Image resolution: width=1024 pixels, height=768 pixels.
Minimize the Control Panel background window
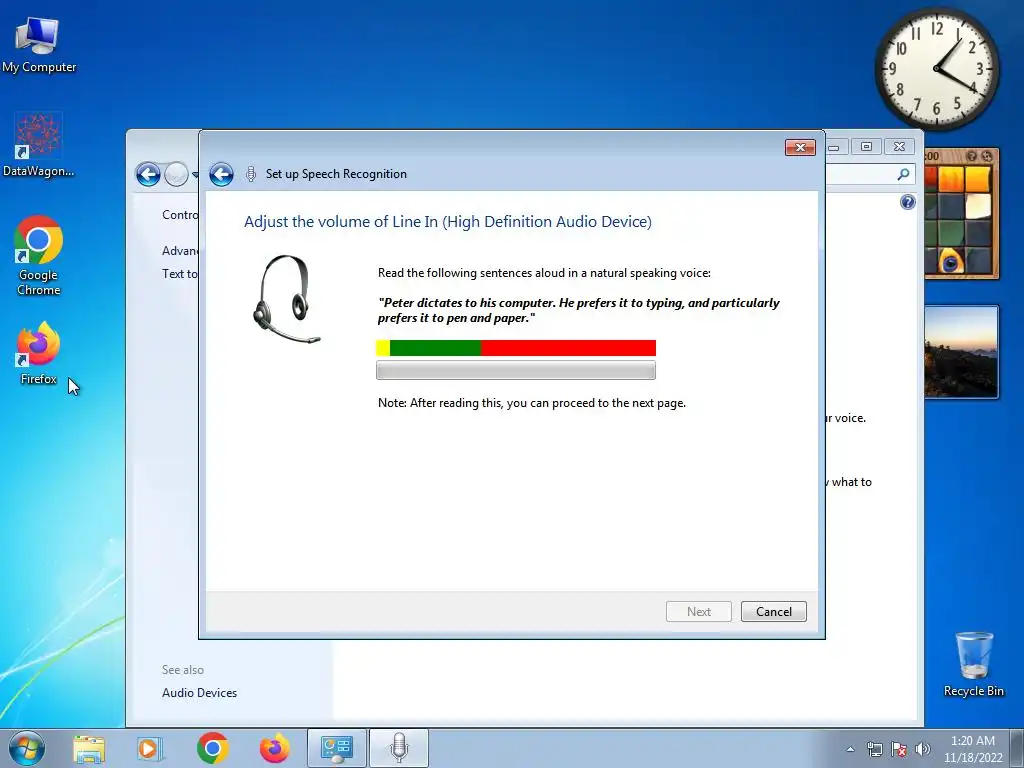pos(835,147)
